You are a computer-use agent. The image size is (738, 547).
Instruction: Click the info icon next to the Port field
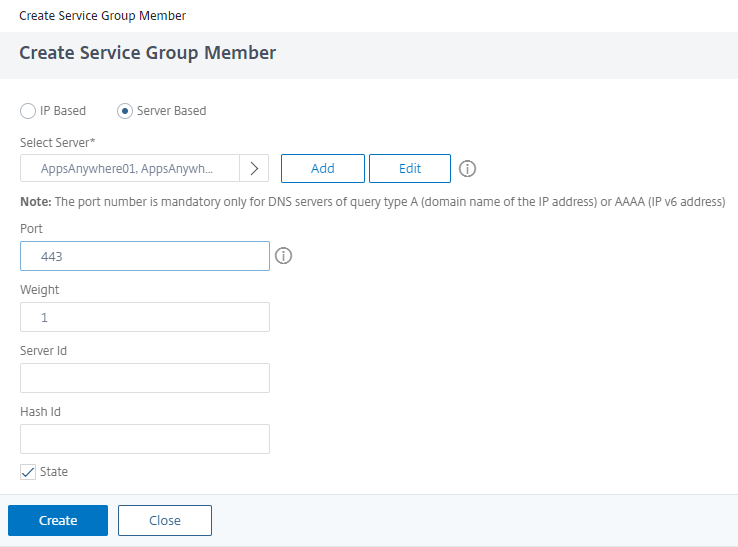(283, 257)
